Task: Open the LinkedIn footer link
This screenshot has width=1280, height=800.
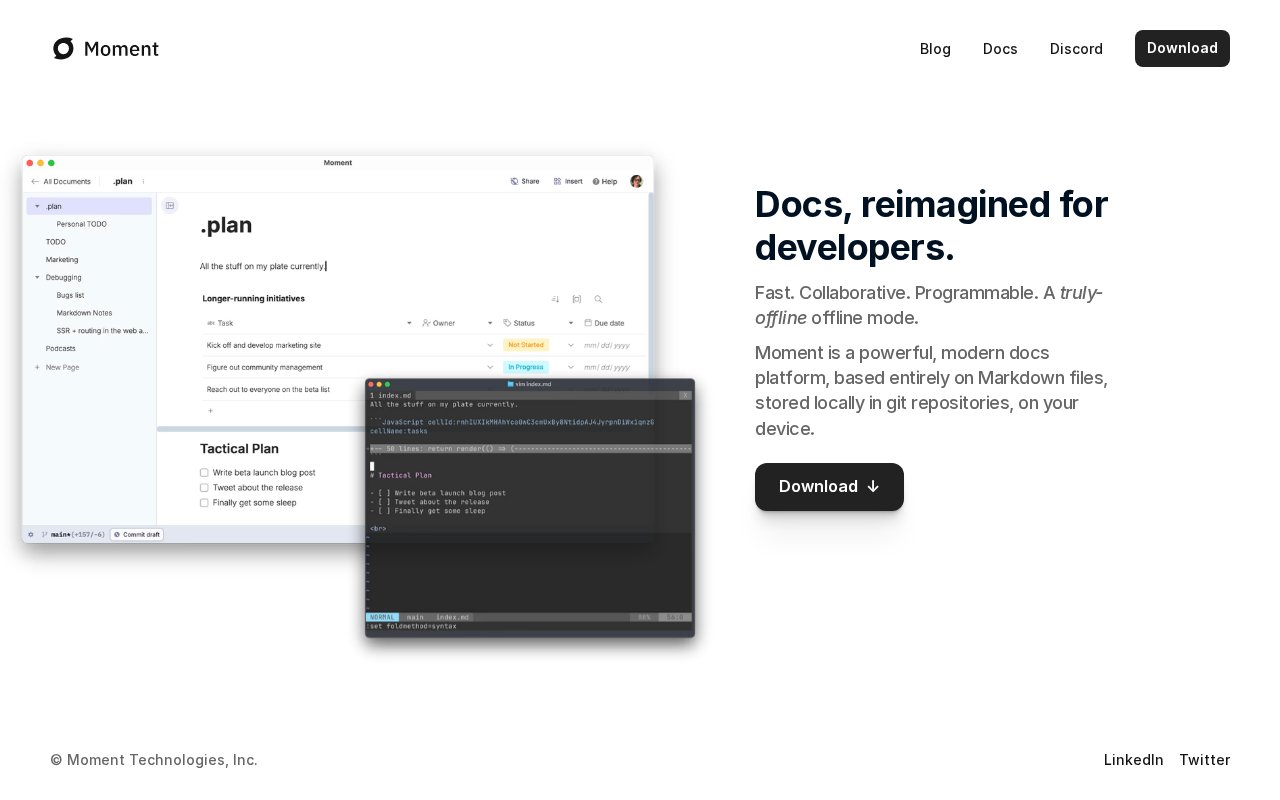Action: tap(1134, 760)
